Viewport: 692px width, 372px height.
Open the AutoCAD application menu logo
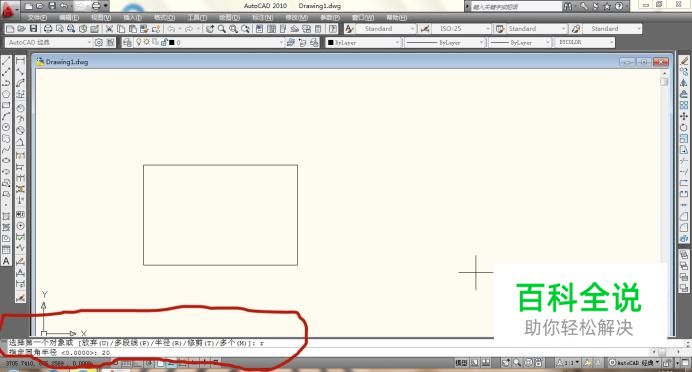coord(9,10)
